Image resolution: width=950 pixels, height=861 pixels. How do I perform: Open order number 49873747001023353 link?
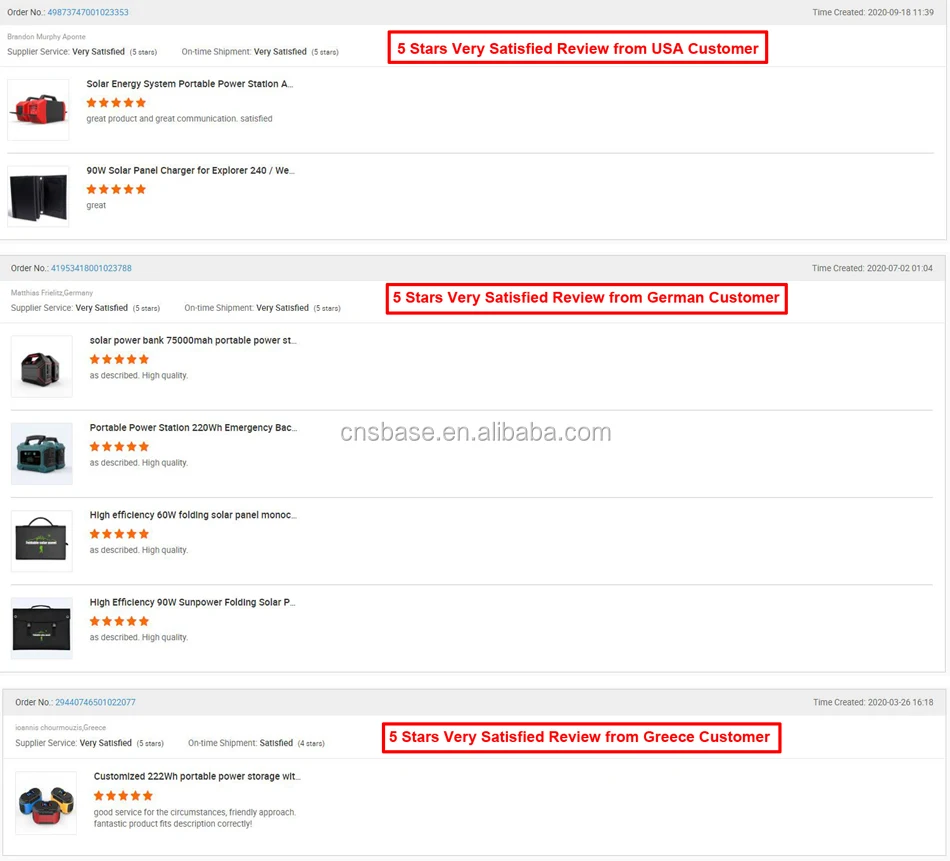tap(88, 12)
